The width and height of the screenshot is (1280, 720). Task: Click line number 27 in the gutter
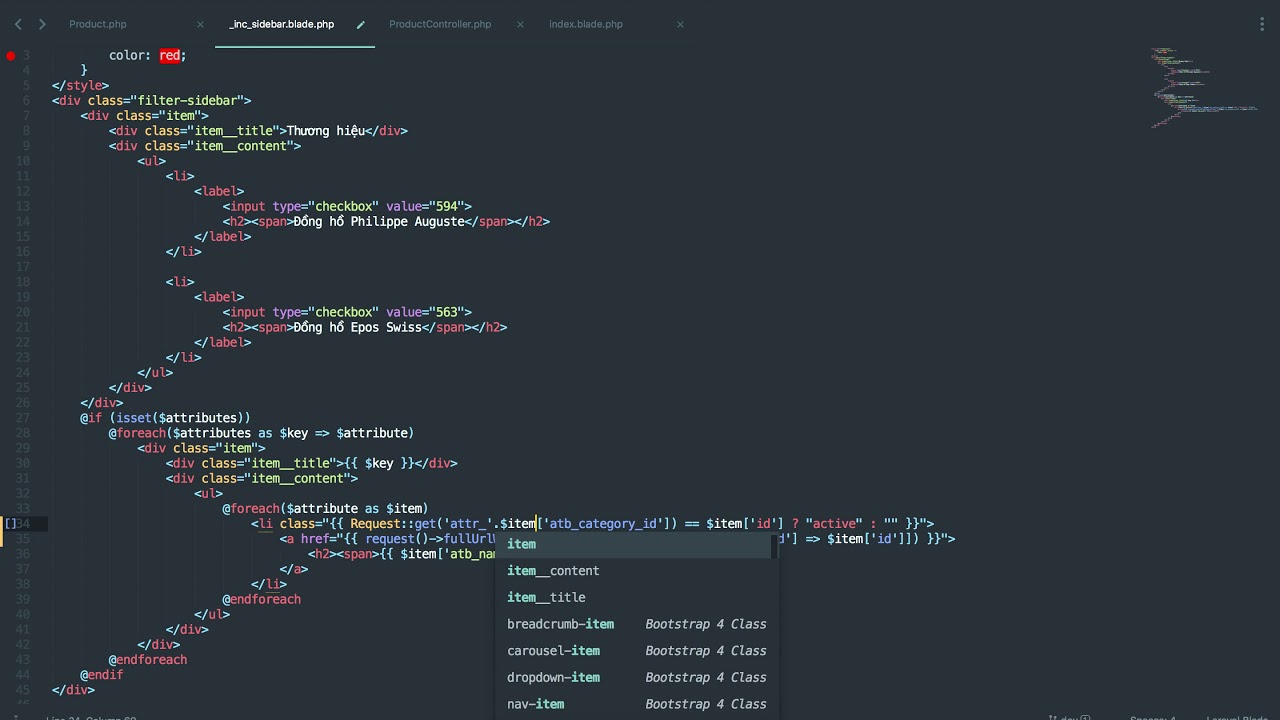(x=23, y=418)
